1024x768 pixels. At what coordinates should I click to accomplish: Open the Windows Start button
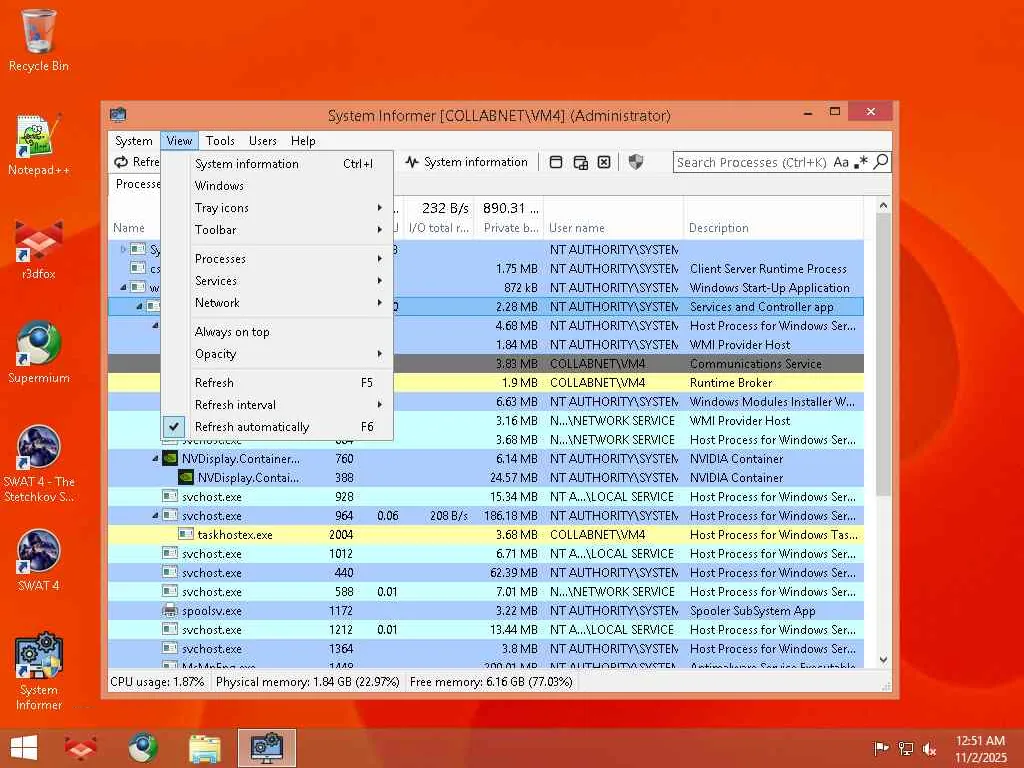pos(24,748)
